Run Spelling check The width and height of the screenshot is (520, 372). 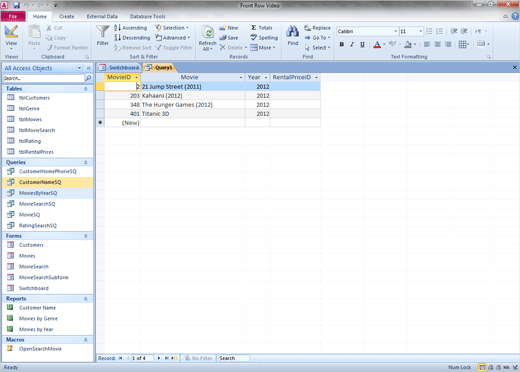point(264,38)
